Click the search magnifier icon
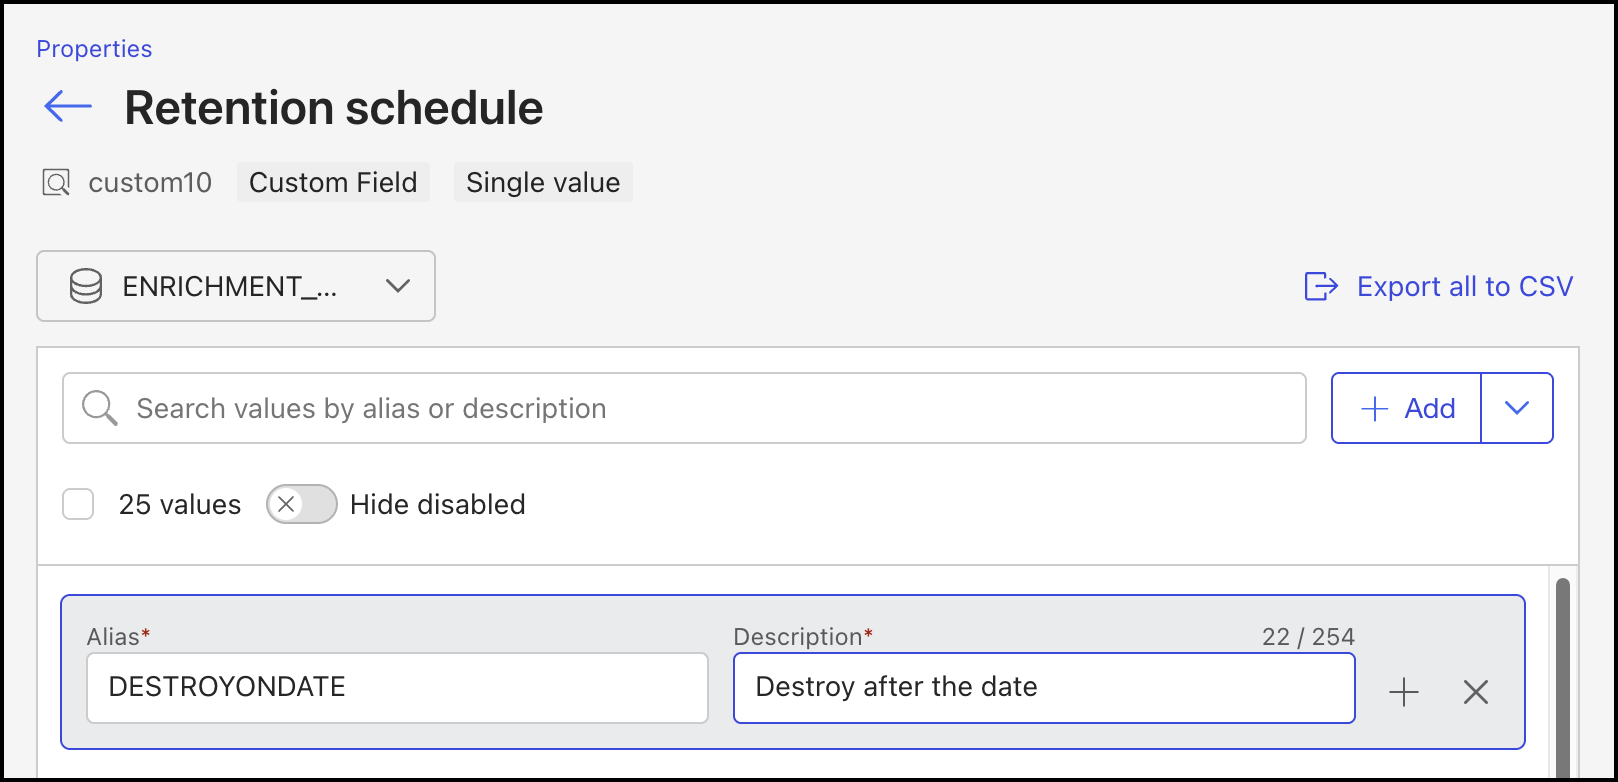Screen dimensions: 1618x782 pos(100,408)
